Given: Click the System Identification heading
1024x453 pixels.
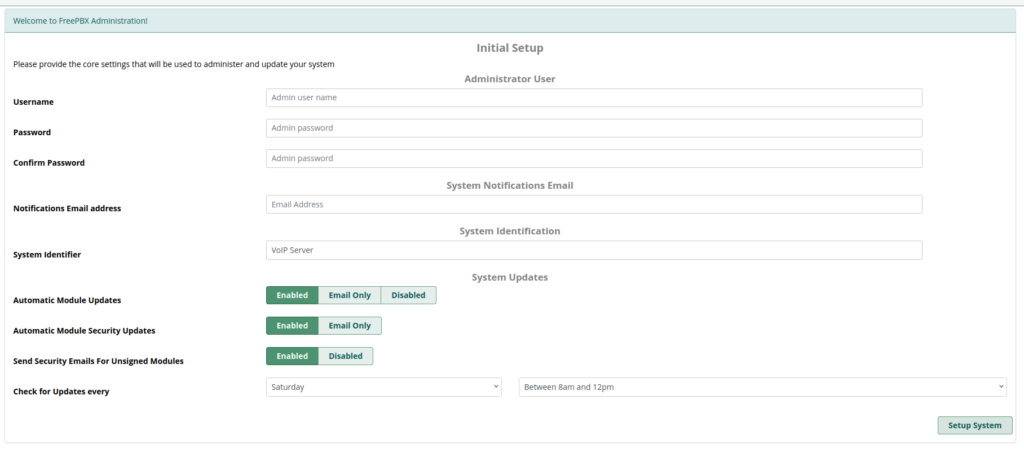Looking at the screenshot, I should [x=509, y=231].
